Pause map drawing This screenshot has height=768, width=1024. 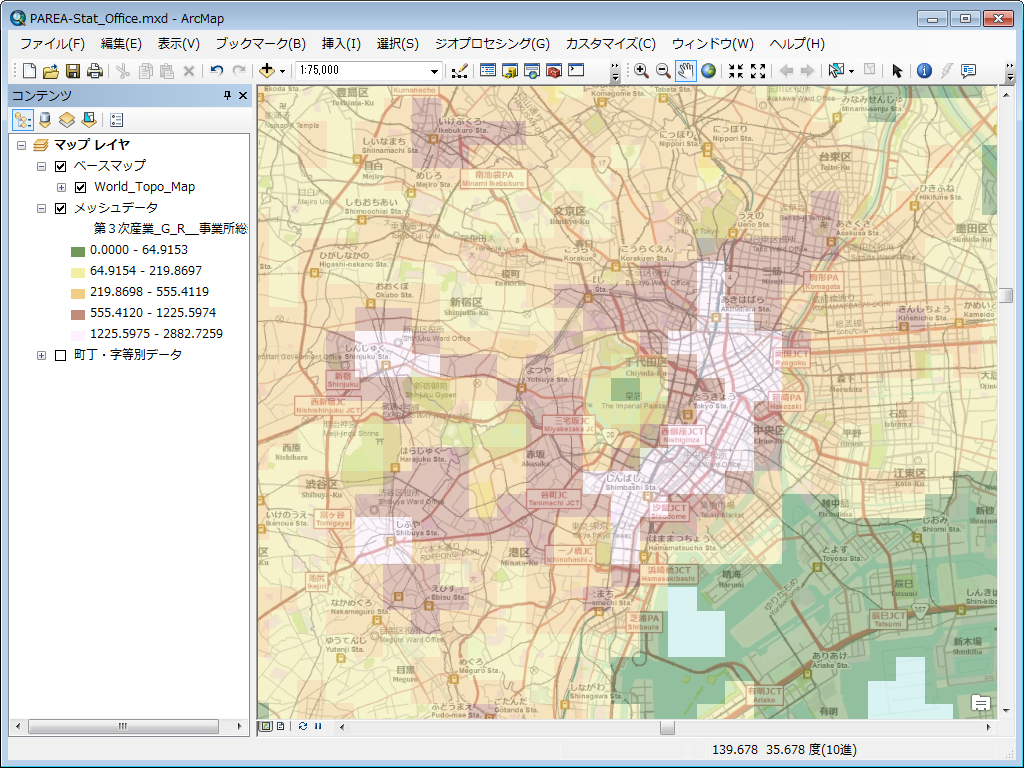(x=318, y=726)
